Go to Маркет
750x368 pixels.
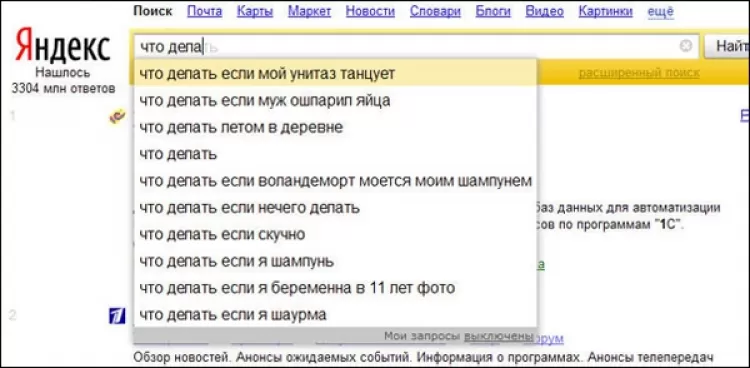[309, 11]
